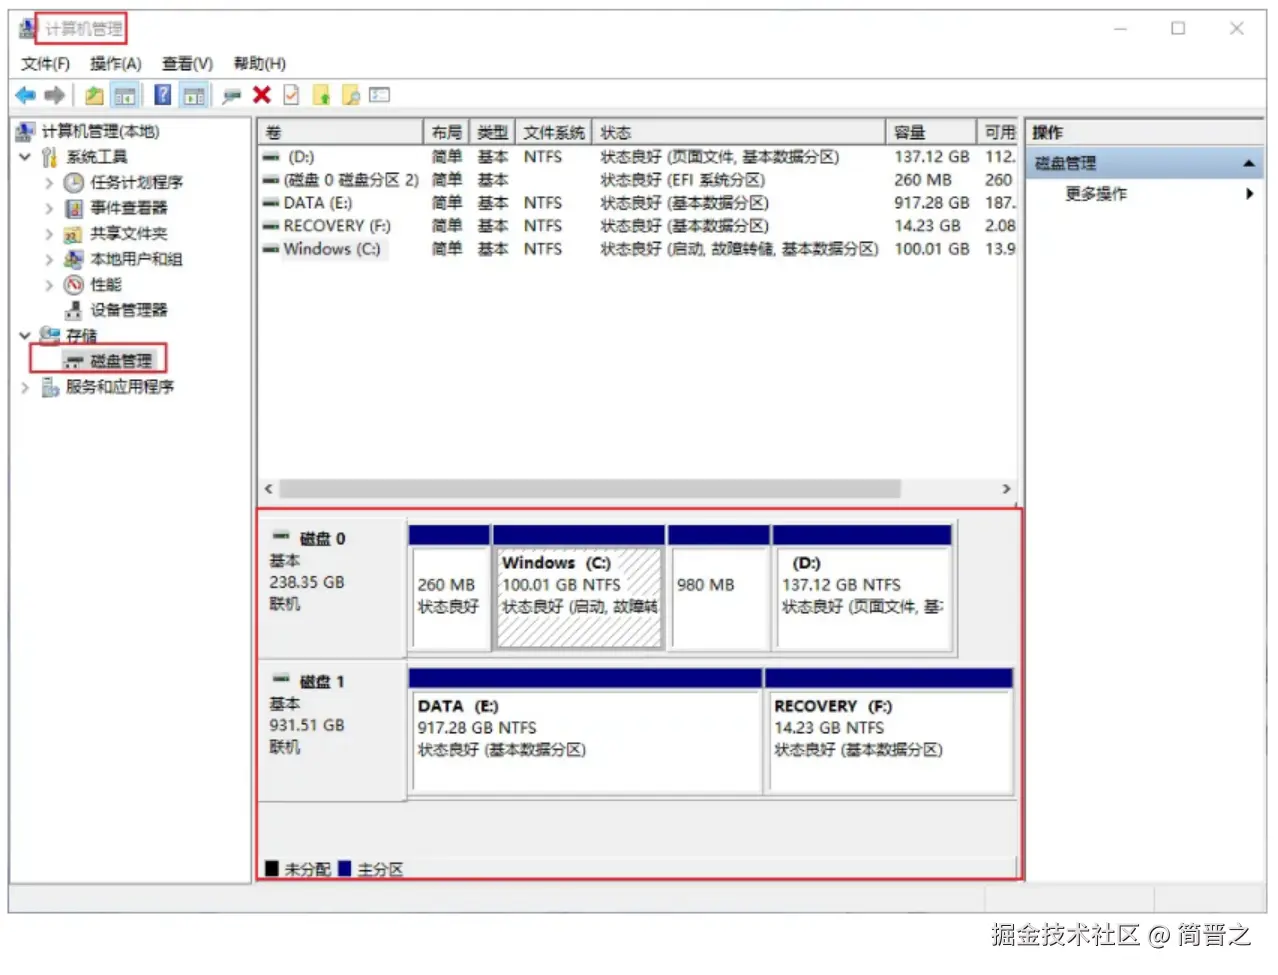Click the Forward arrow toolbar icon
Viewport: 1278px width, 975px height.
tap(55, 95)
